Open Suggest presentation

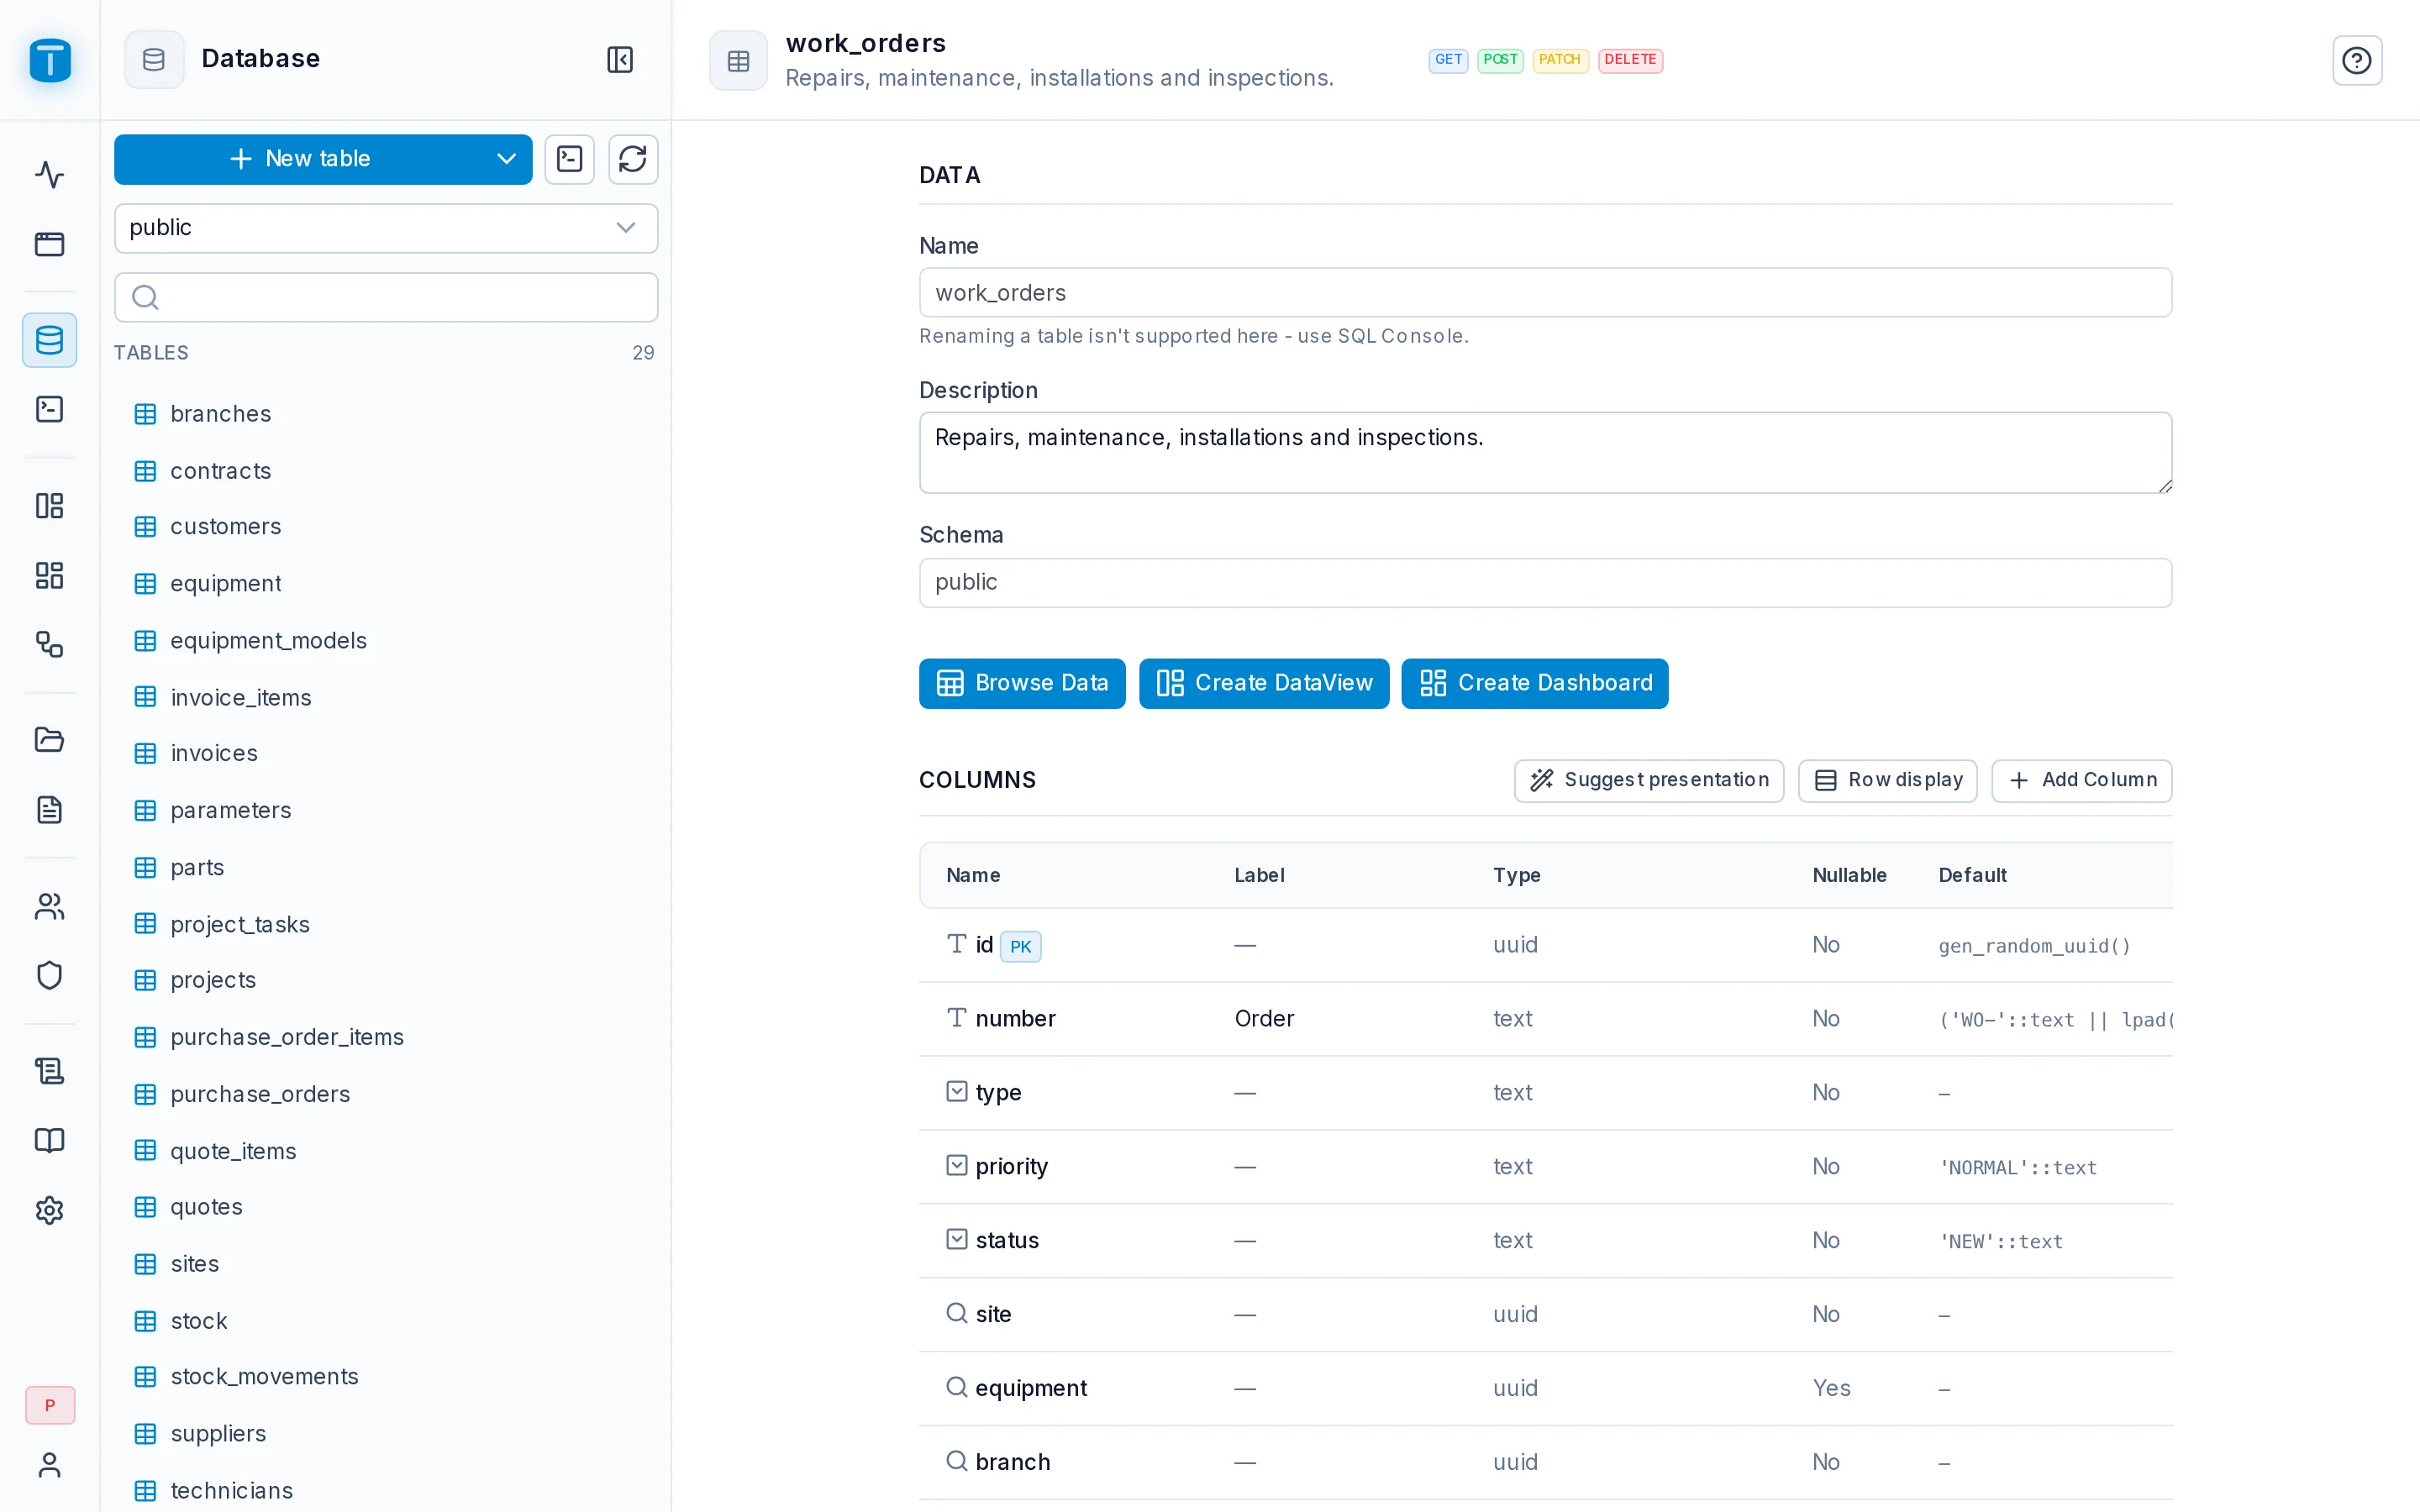[1649, 780]
